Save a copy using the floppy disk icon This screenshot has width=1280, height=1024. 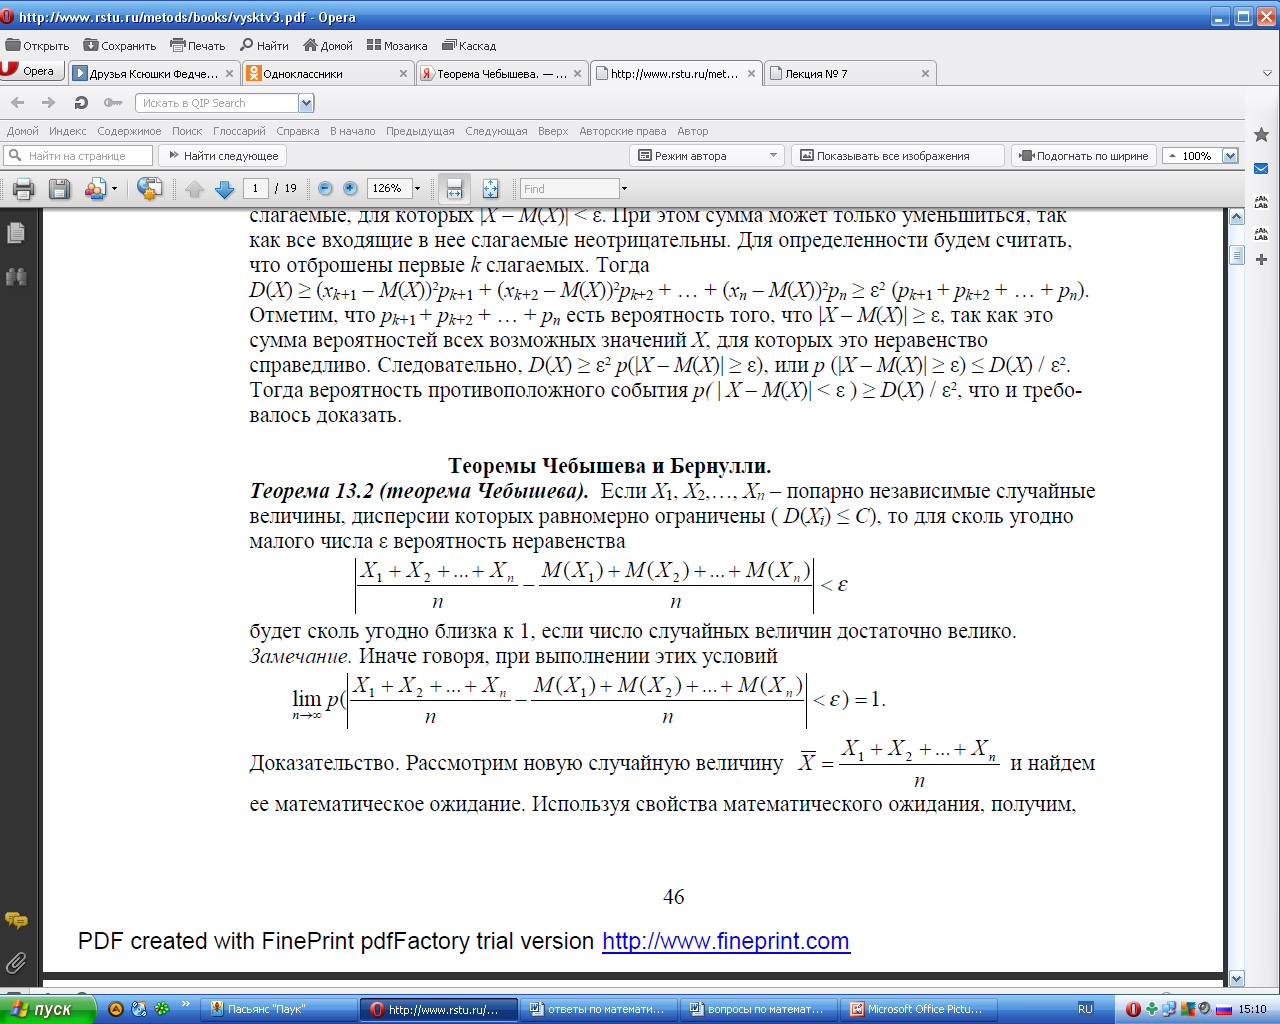59,189
